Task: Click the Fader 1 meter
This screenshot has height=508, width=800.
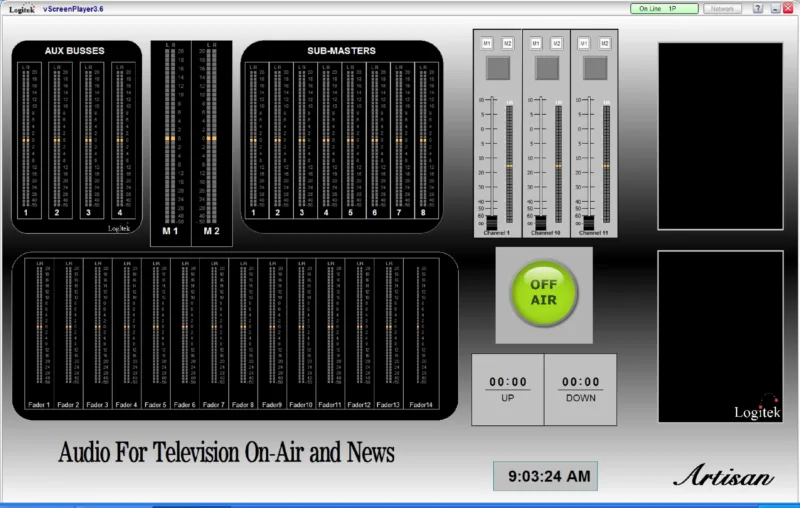Action: [x=39, y=334]
